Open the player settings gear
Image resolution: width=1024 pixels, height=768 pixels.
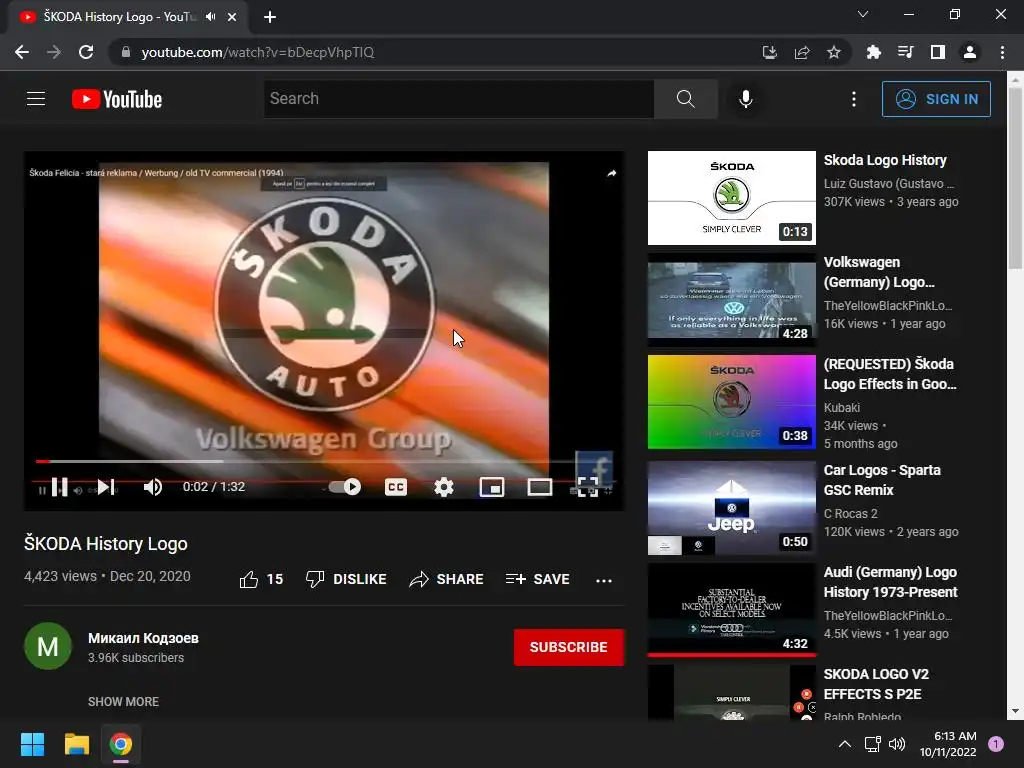(x=444, y=487)
